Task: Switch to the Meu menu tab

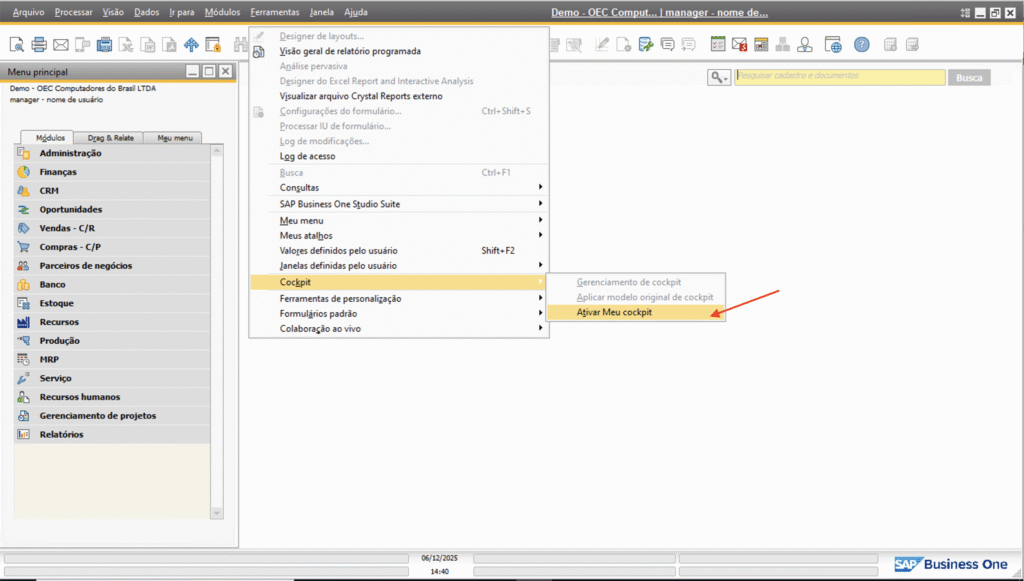Action: pyautogui.click(x=173, y=138)
